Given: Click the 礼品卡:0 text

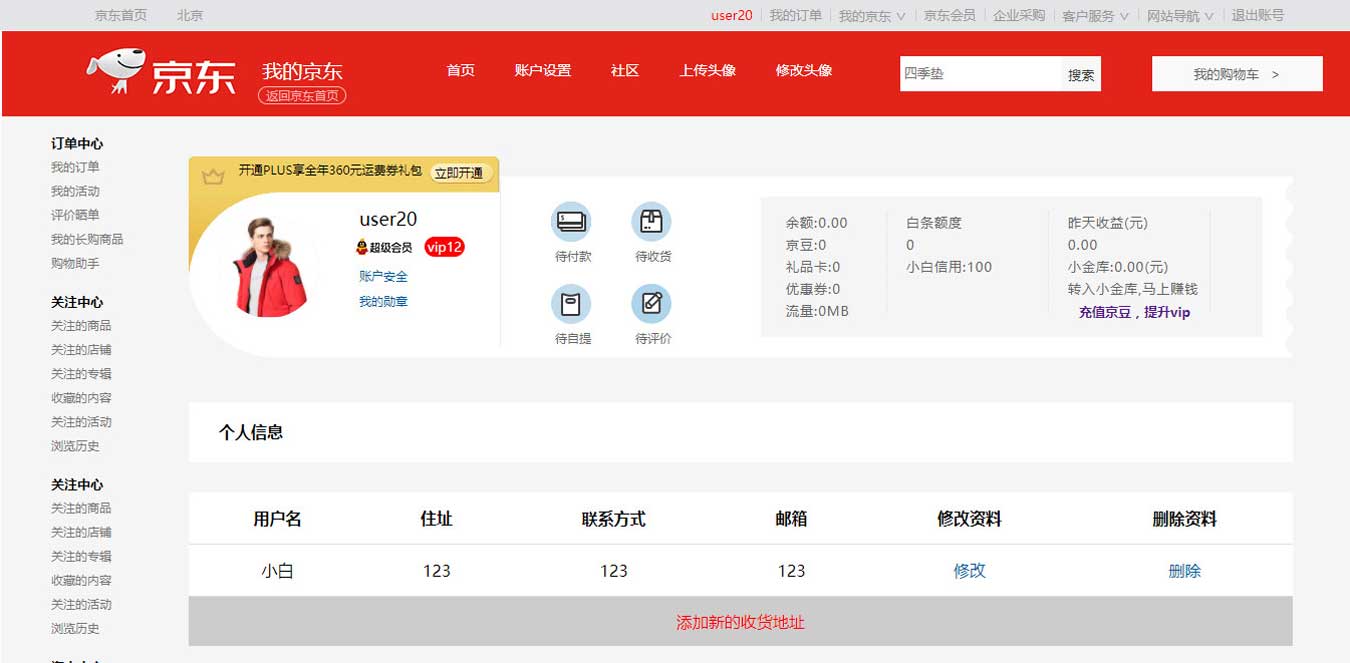Looking at the screenshot, I should point(813,267).
